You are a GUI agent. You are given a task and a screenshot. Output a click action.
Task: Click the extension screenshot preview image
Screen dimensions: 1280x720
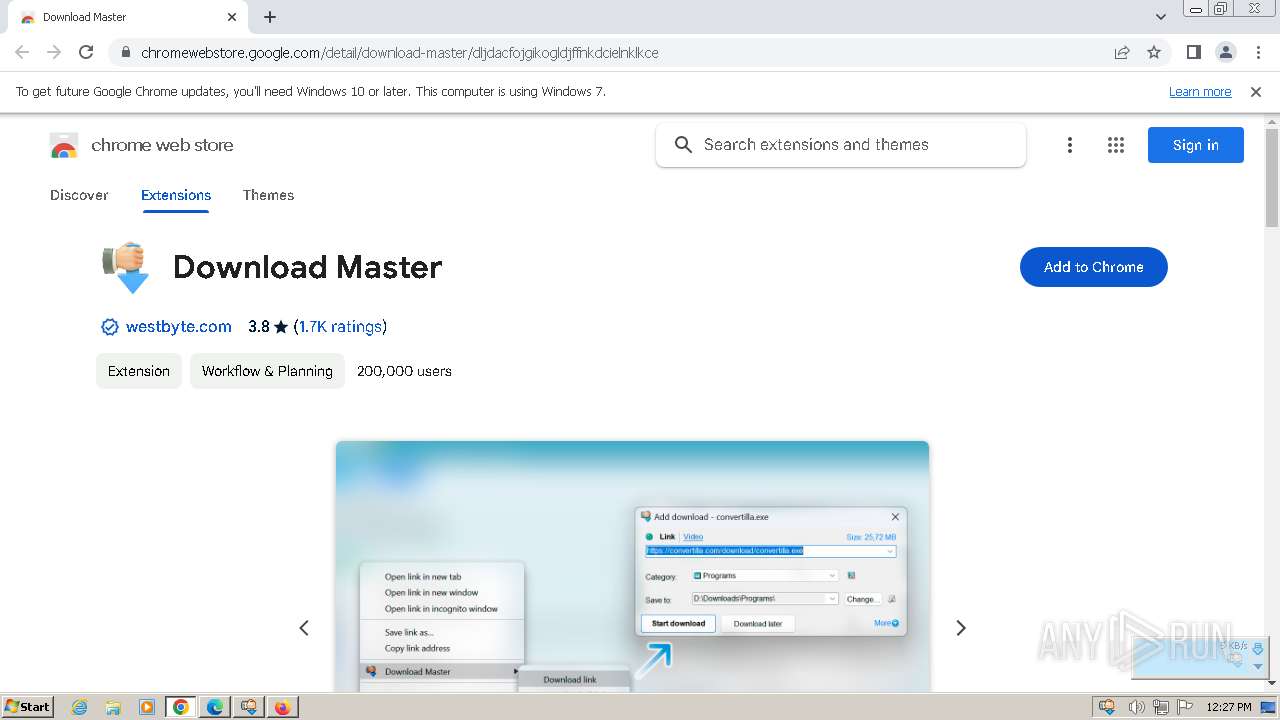632,566
